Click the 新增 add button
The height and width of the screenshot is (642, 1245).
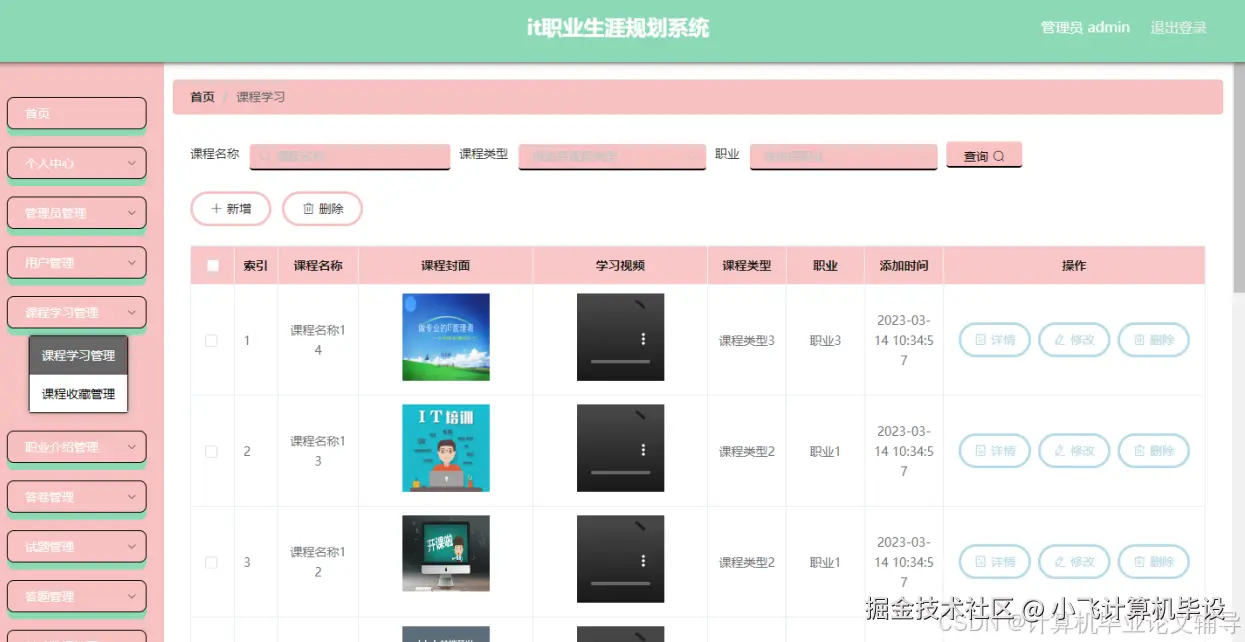click(231, 209)
